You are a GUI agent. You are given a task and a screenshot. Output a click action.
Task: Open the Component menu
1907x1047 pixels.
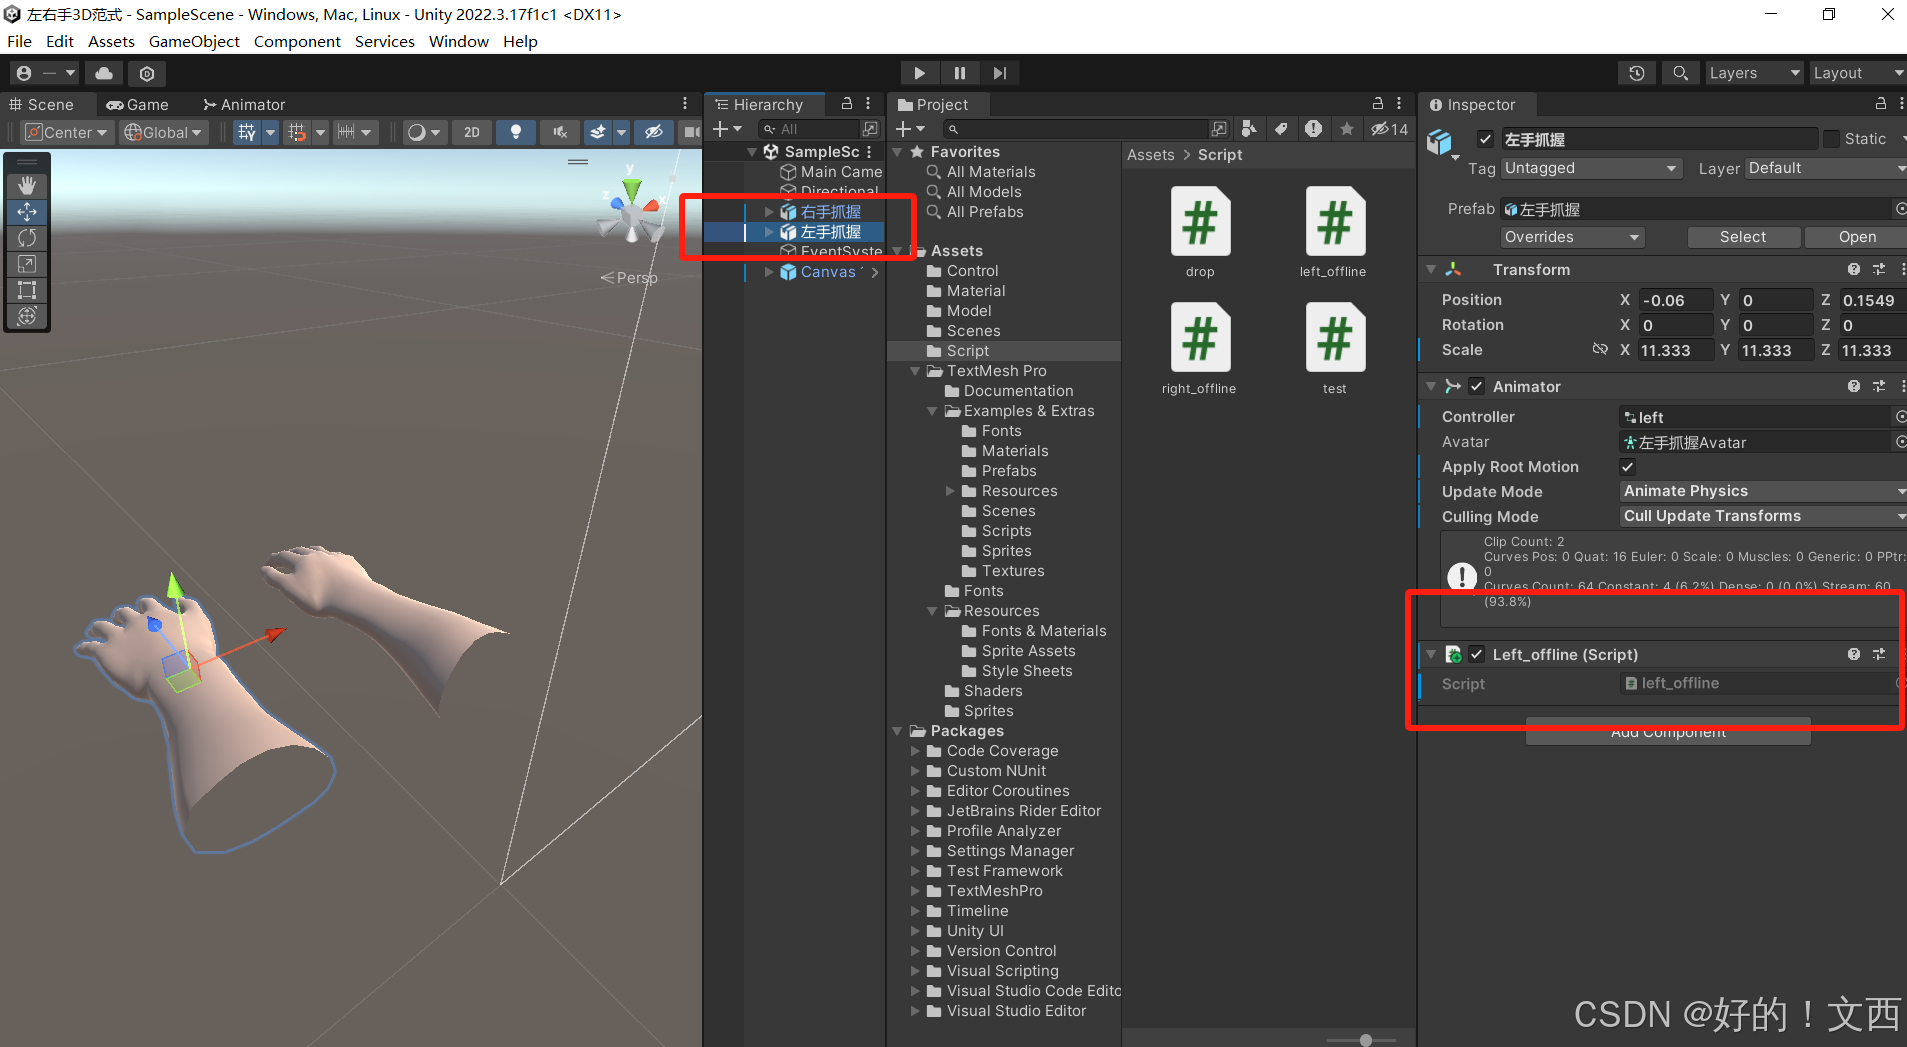(297, 41)
